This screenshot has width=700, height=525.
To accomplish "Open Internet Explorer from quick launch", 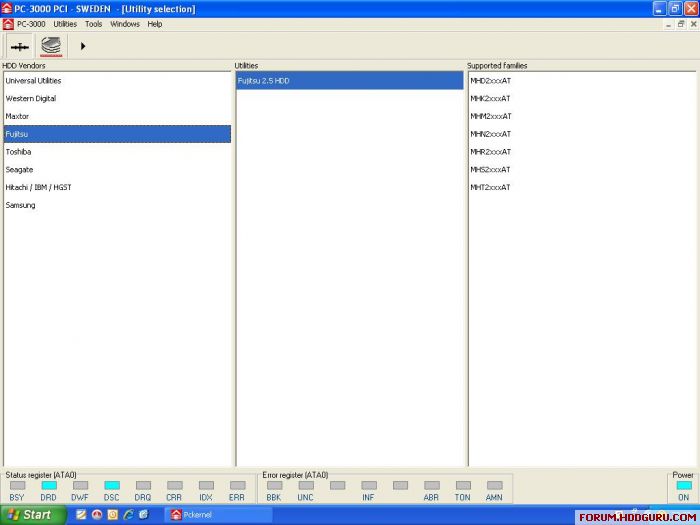I will pos(129,515).
